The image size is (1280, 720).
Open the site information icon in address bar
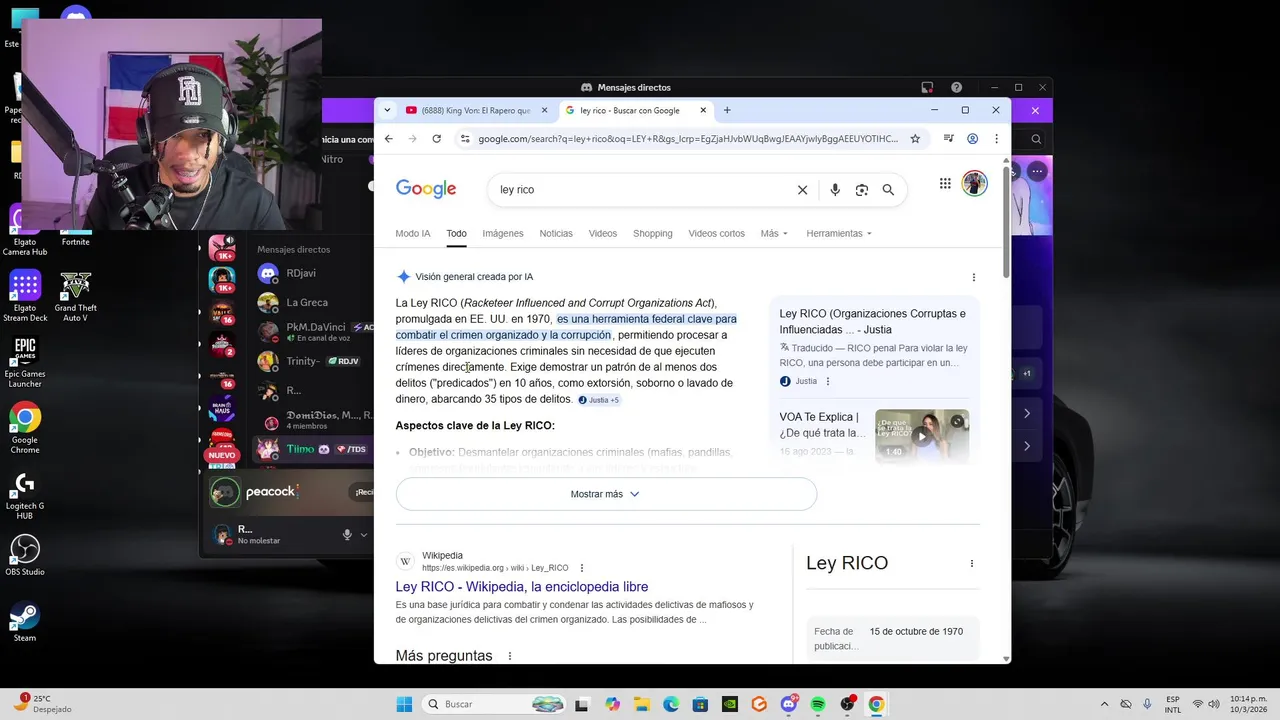tap(464, 139)
